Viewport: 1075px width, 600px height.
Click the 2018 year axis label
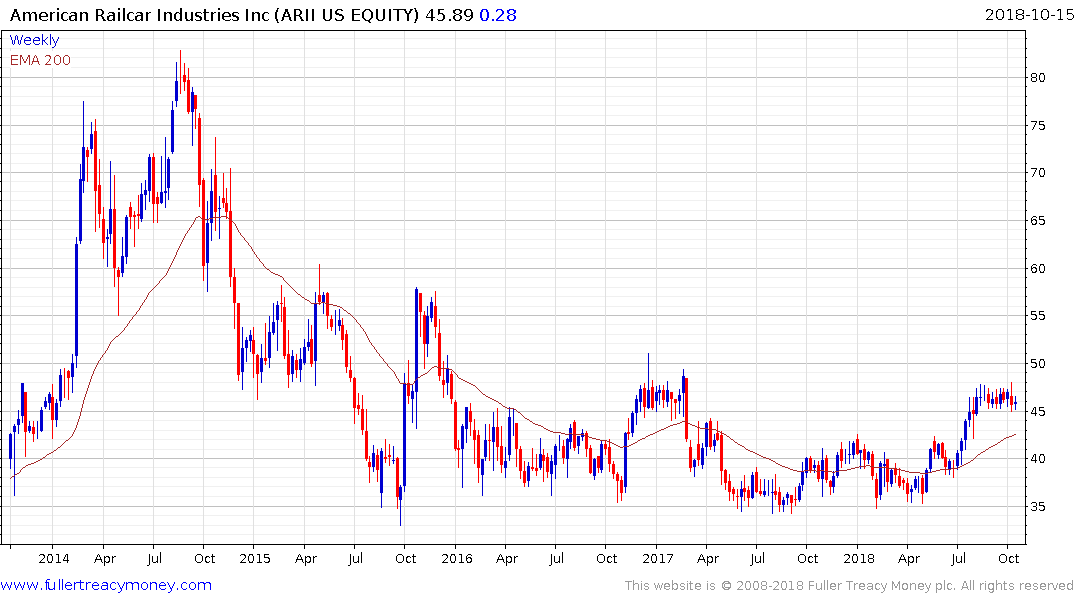[859, 558]
